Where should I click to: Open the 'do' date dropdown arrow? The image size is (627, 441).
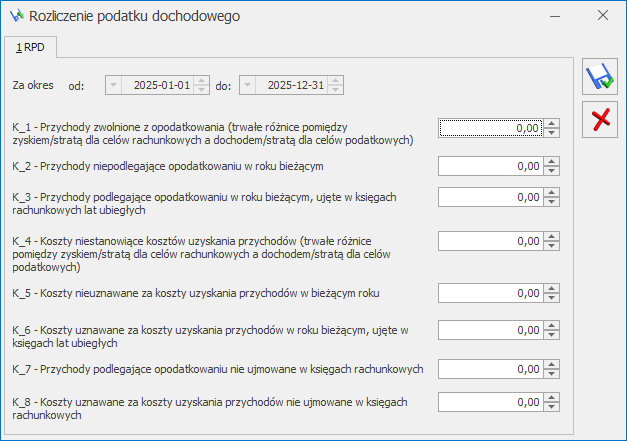[248, 85]
